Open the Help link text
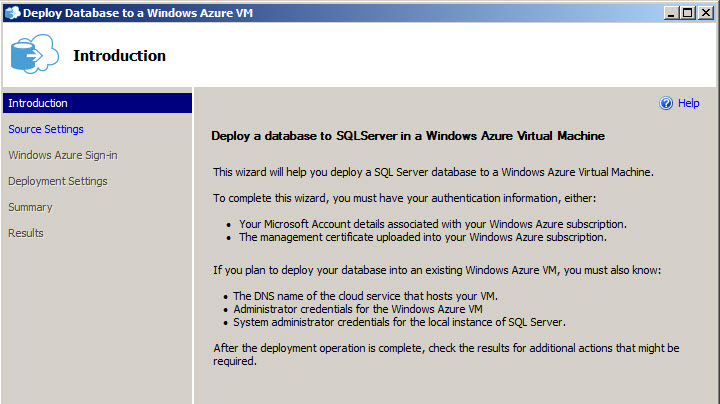 pyautogui.click(x=688, y=103)
